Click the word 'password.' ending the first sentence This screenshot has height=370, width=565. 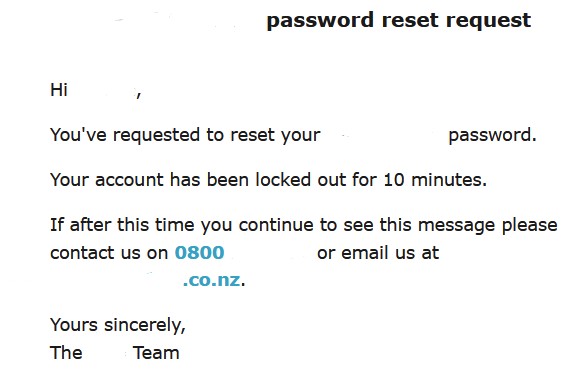[492, 136]
